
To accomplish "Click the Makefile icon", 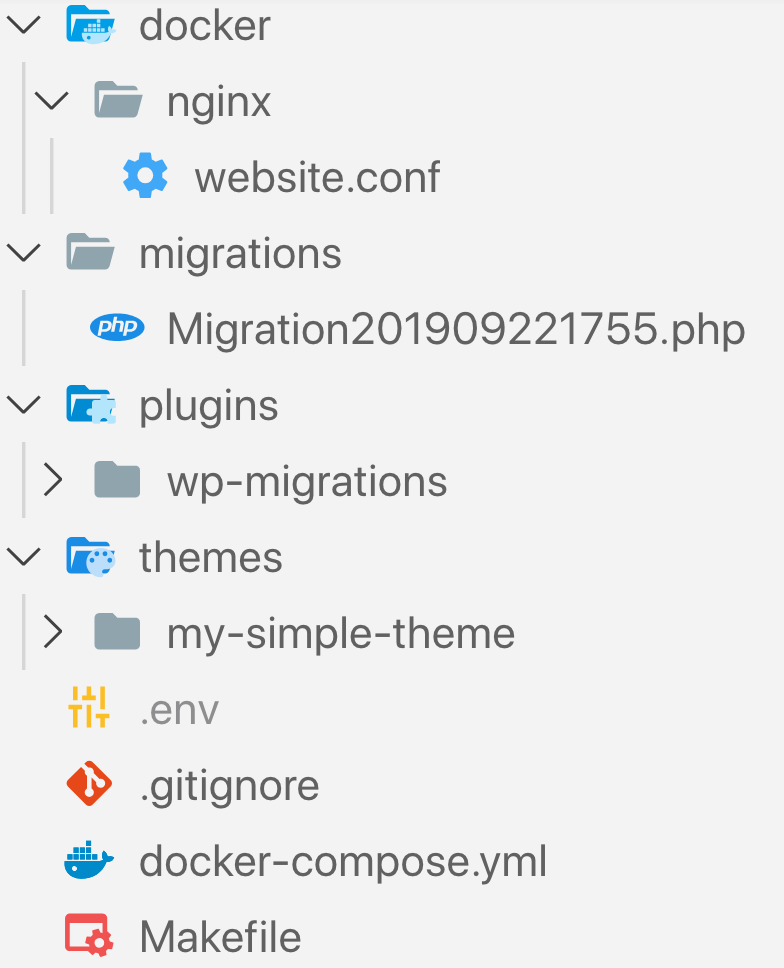I will [91, 936].
